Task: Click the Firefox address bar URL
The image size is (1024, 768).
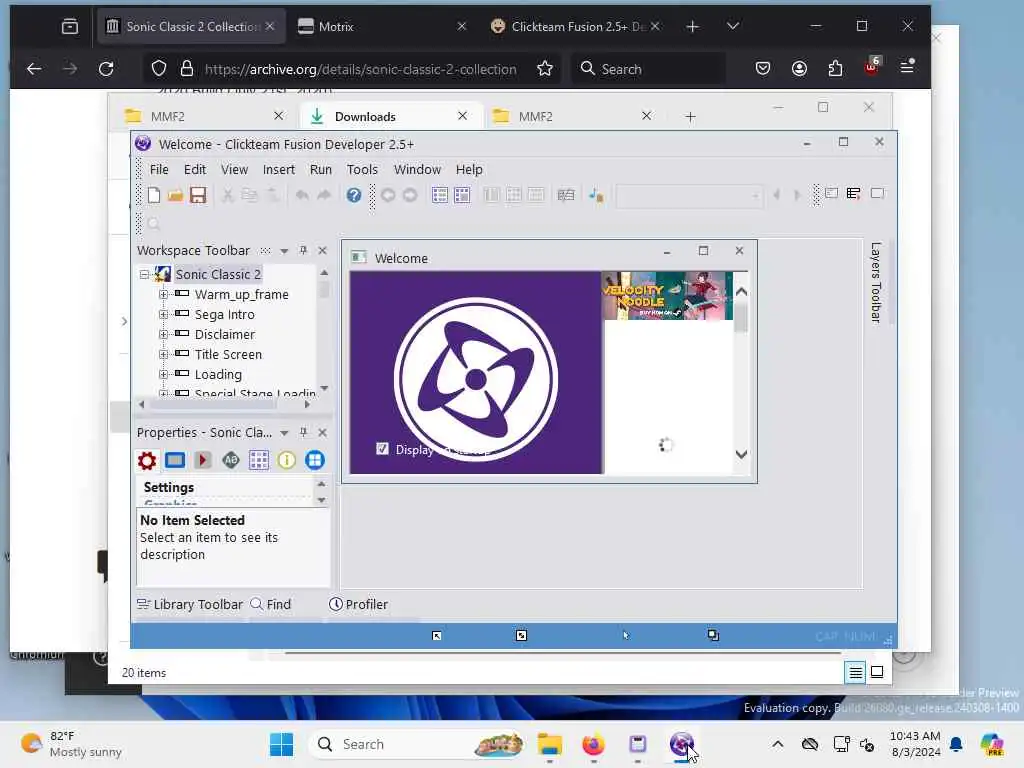Action: (x=360, y=69)
